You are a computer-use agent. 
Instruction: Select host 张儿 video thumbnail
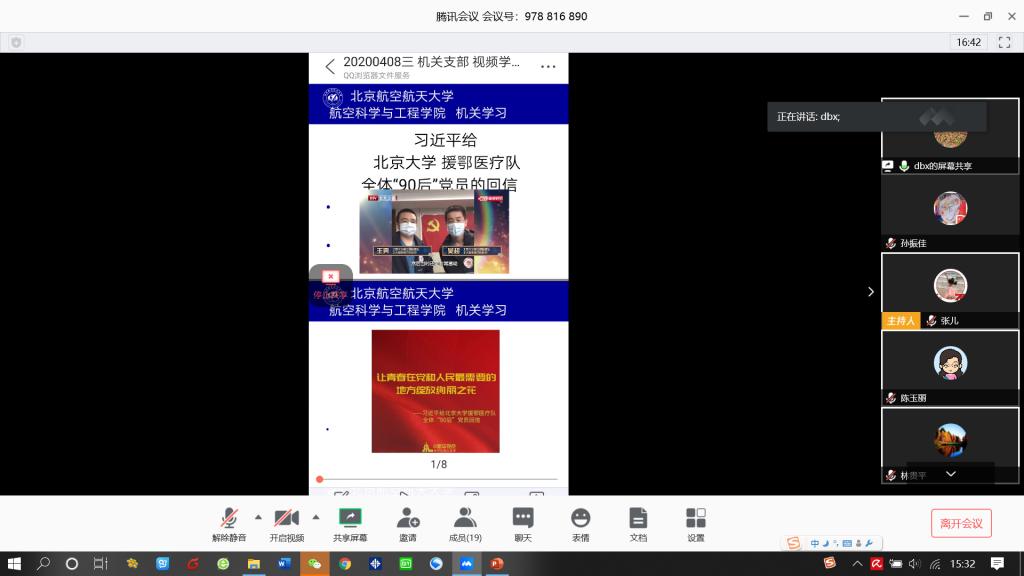[x=950, y=290]
